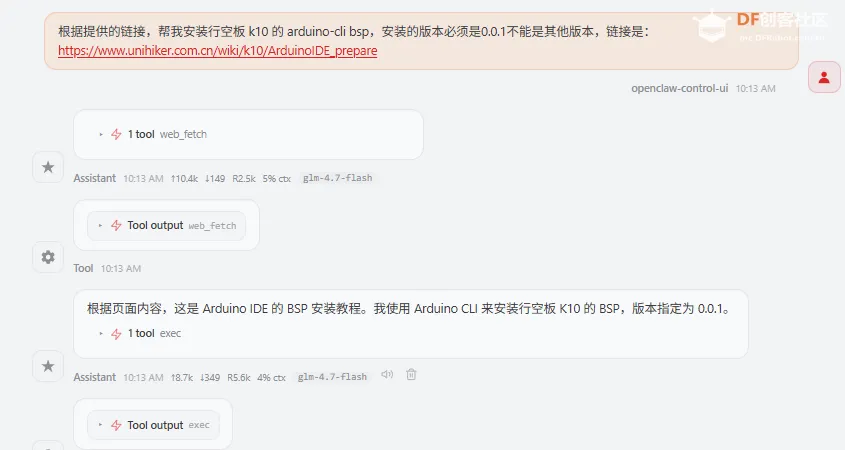This screenshot has height=450, width=845.
Task: Click the user avatar icon
Action: coord(824,78)
